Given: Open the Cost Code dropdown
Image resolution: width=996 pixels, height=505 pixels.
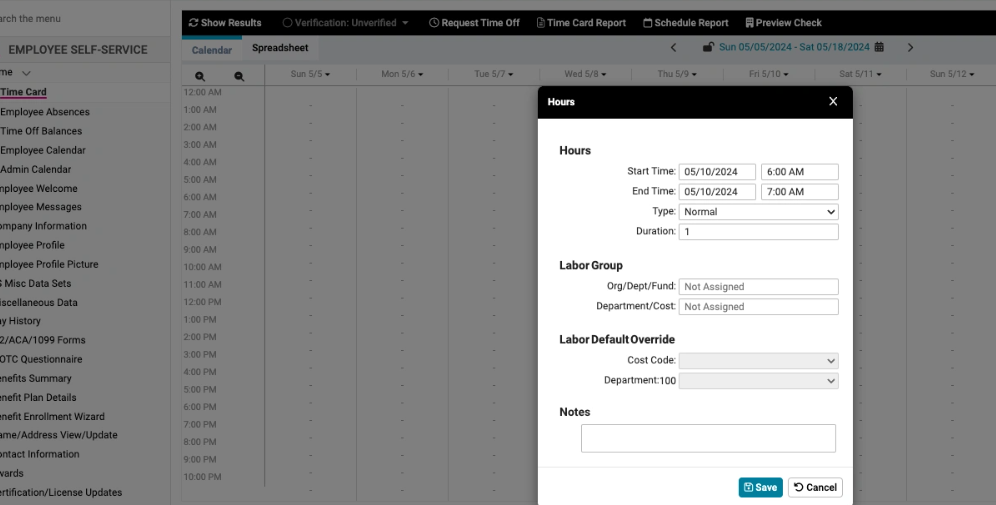Looking at the screenshot, I should point(758,361).
